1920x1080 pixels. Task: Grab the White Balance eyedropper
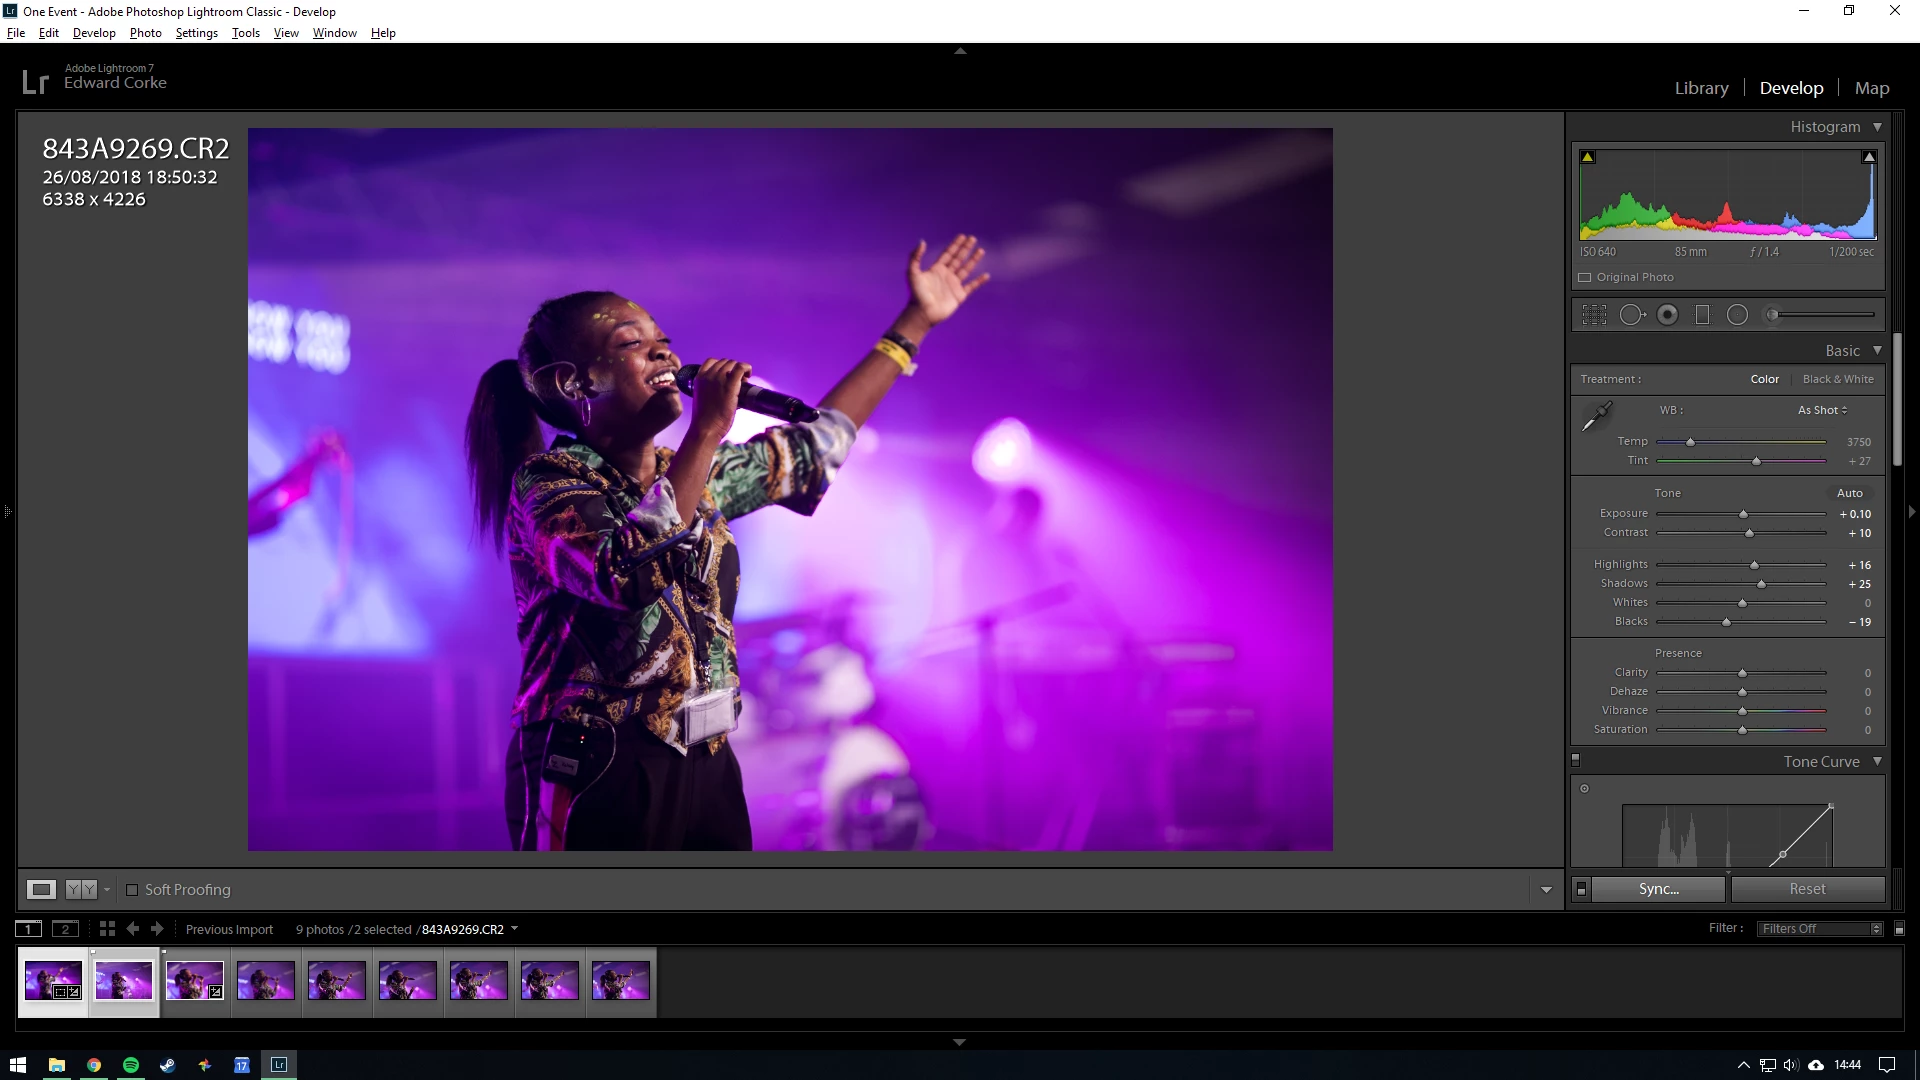(1596, 416)
